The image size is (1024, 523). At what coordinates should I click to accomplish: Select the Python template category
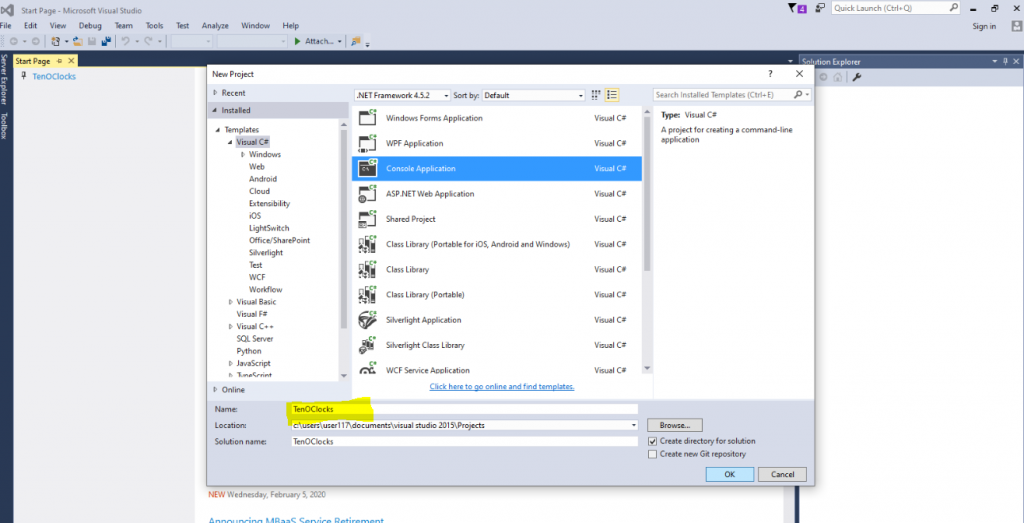pos(249,351)
